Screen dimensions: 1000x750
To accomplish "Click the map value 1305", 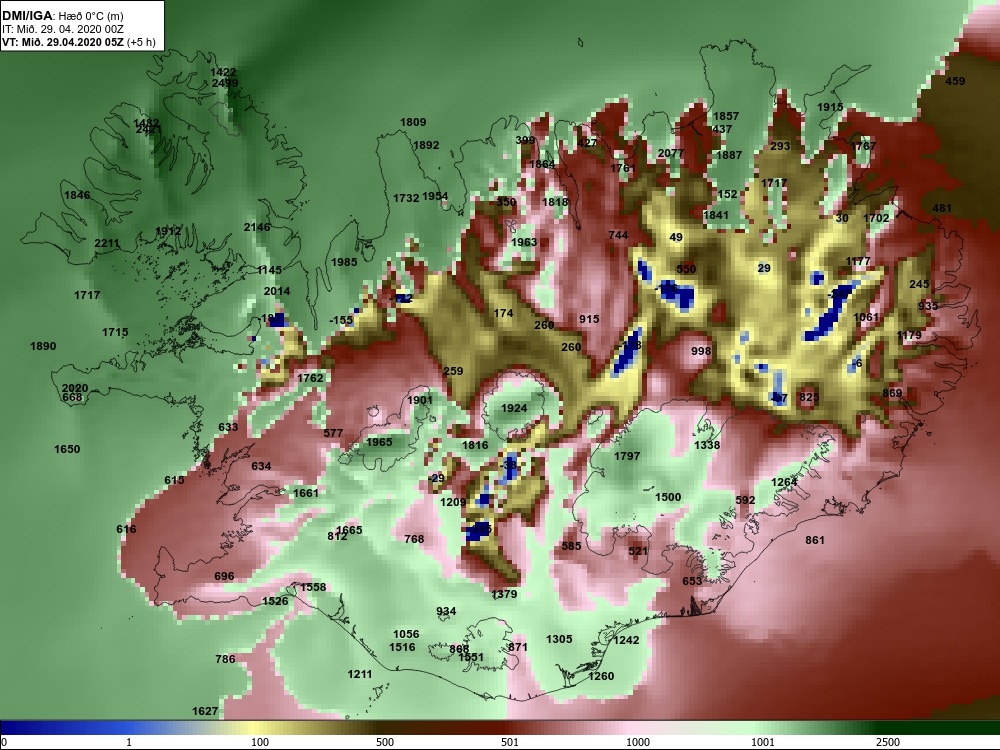I will tap(559, 639).
